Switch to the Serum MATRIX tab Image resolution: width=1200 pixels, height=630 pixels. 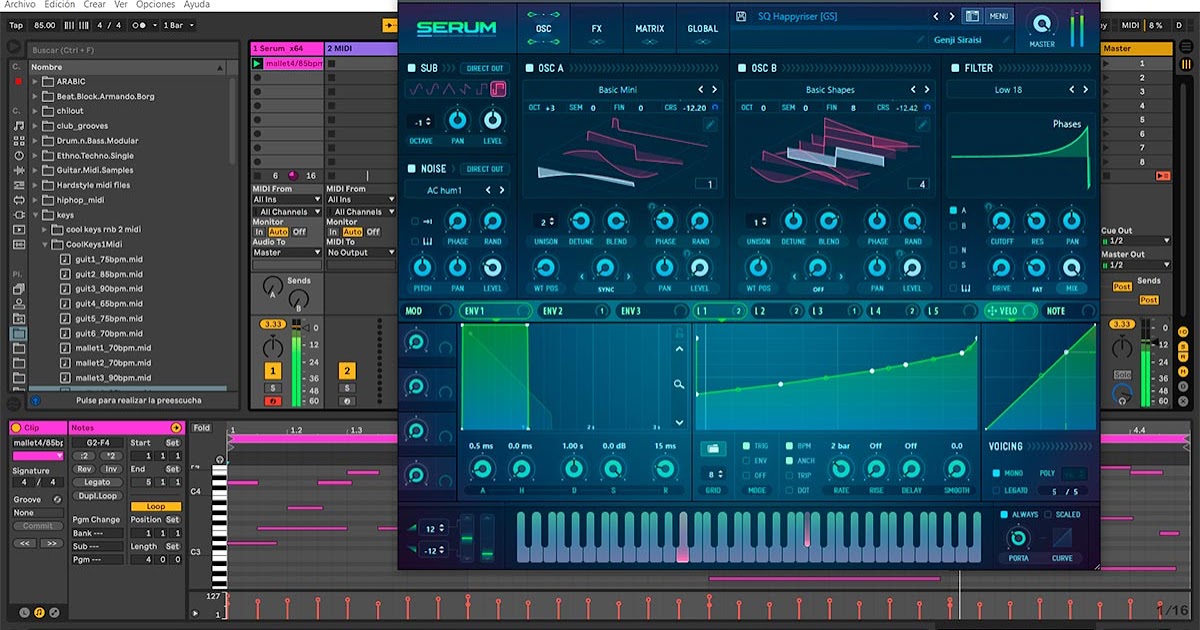click(x=649, y=27)
